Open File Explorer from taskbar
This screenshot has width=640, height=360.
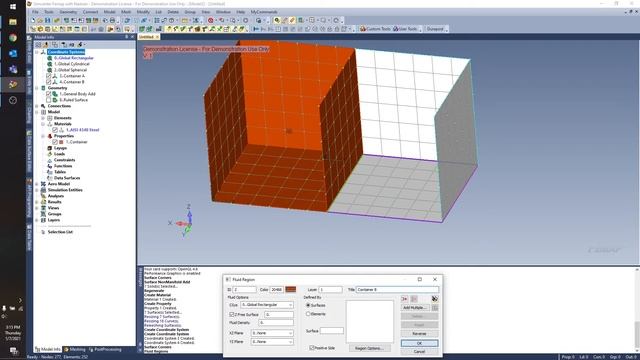pos(13,22)
